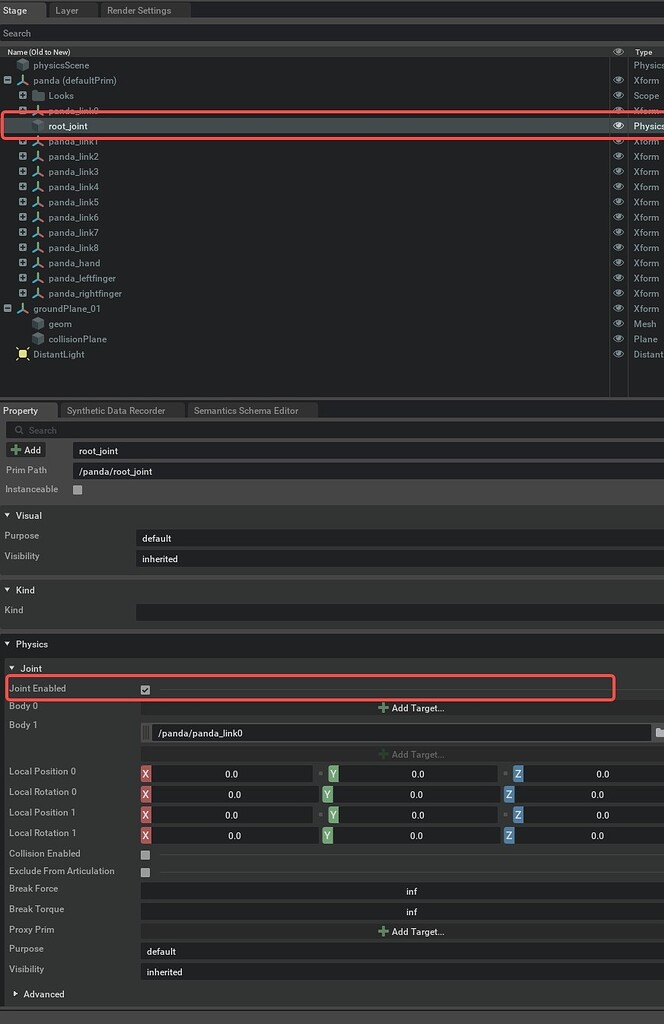
Task: Click the red X swatch for Local Position 0
Action: [x=144, y=773]
